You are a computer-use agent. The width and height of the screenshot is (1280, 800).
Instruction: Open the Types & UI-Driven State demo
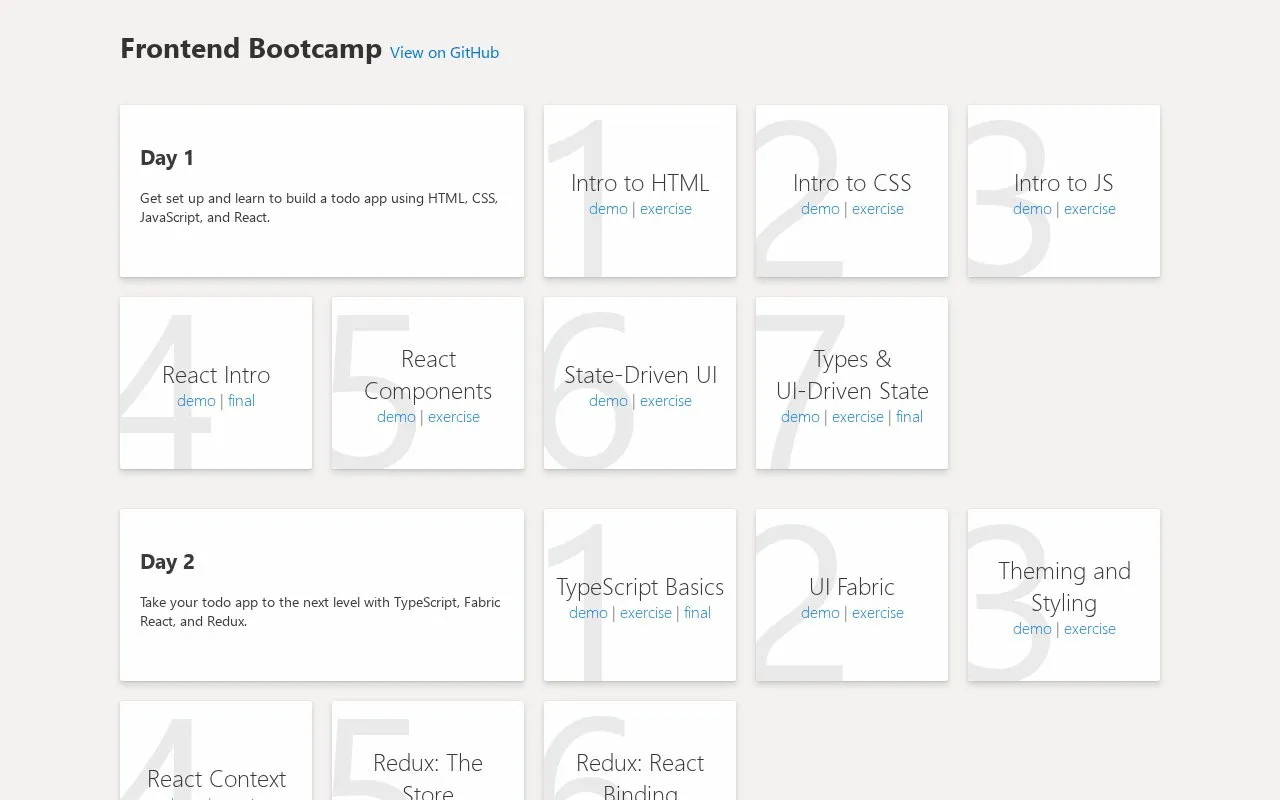coord(800,417)
